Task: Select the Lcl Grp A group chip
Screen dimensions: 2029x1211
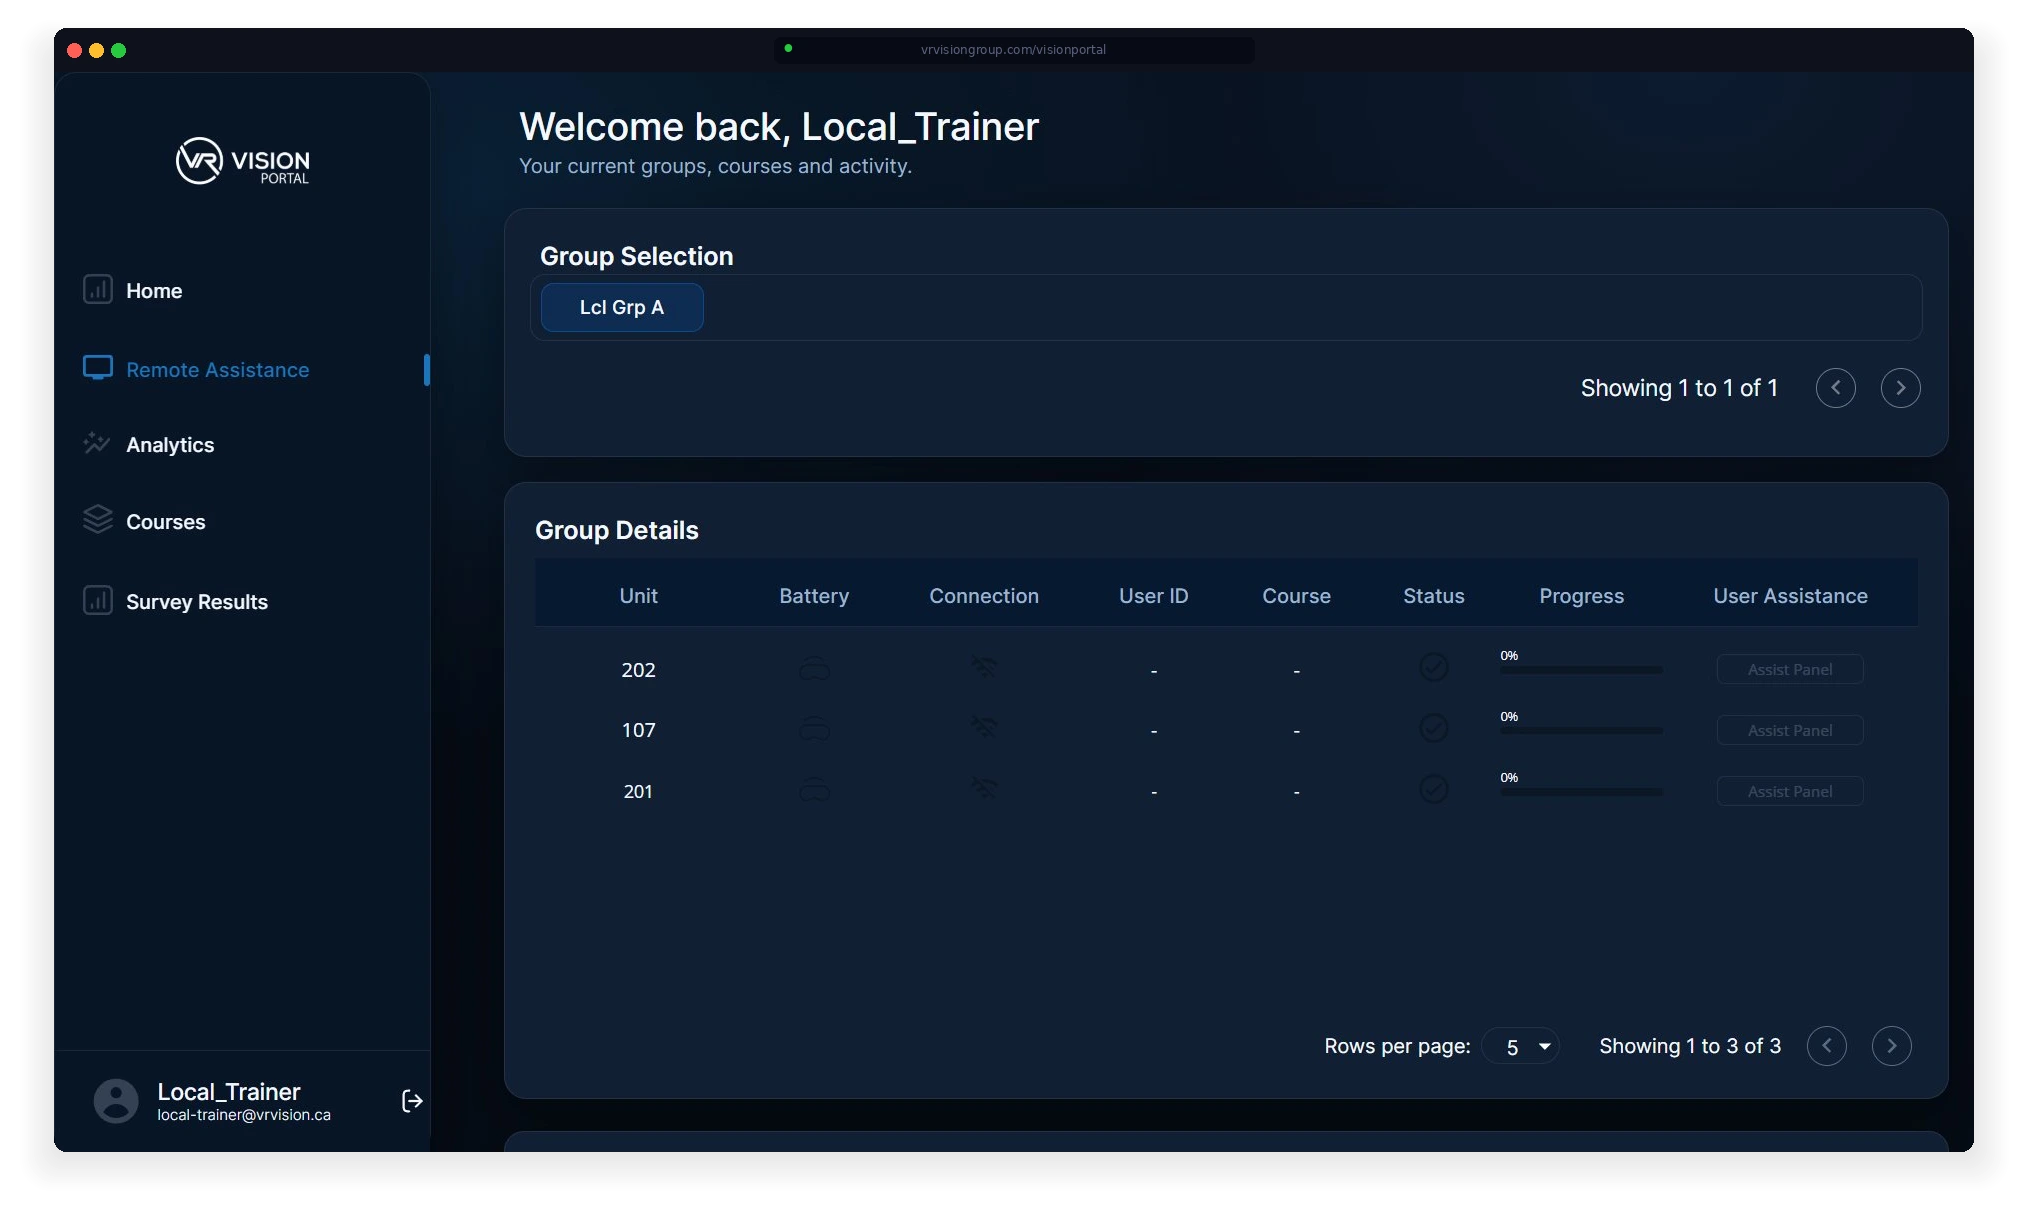Action: [x=621, y=307]
